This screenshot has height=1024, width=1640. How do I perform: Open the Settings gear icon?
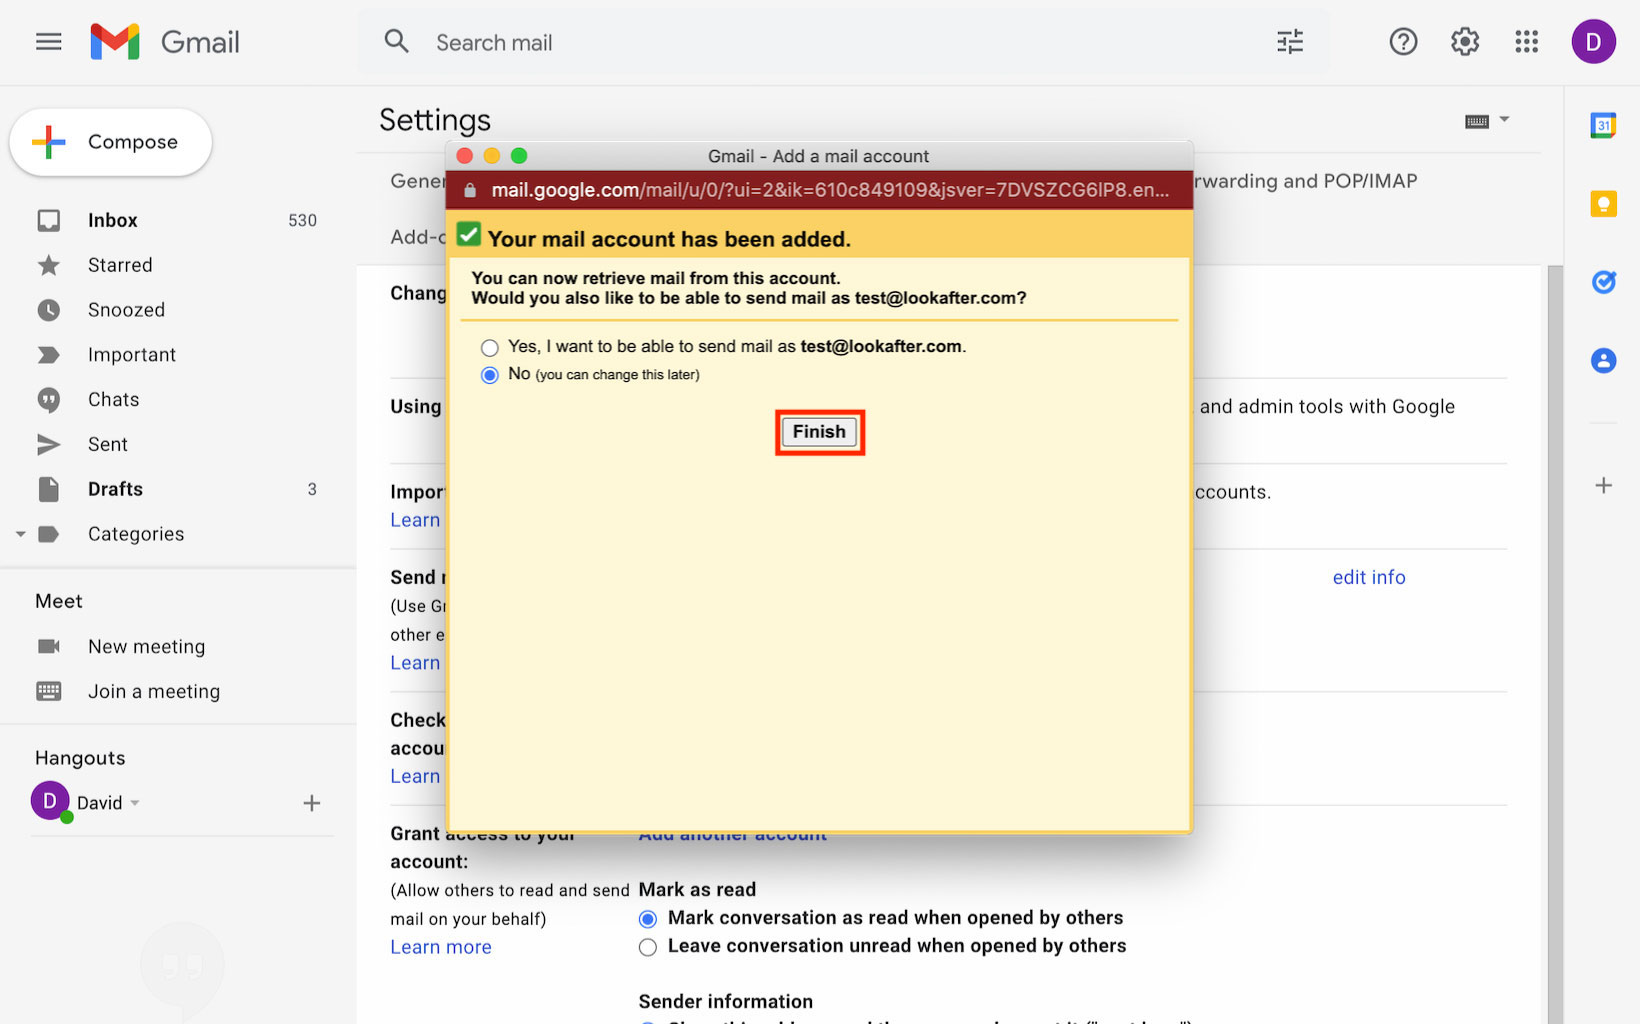tap(1465, 42)
